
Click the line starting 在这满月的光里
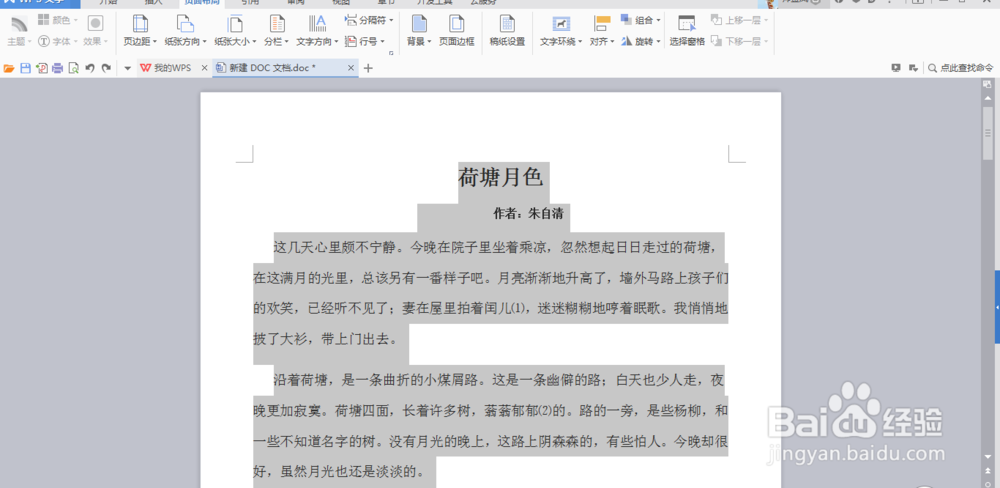pos(490,278)
